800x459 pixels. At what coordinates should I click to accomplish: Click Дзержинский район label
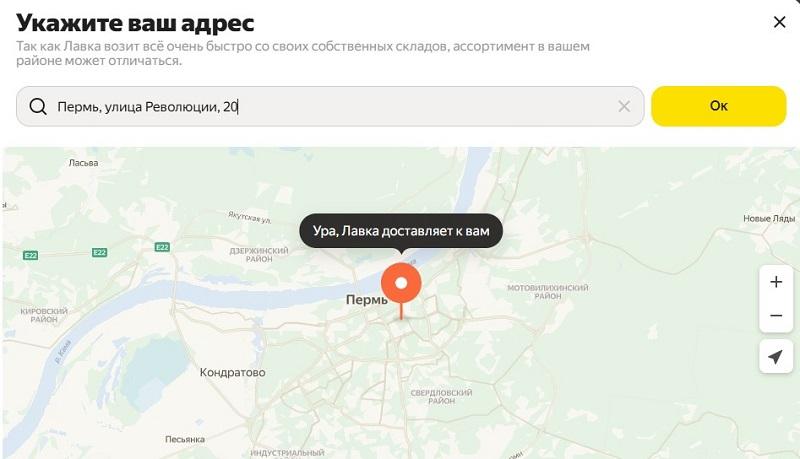tap(259, 255)
